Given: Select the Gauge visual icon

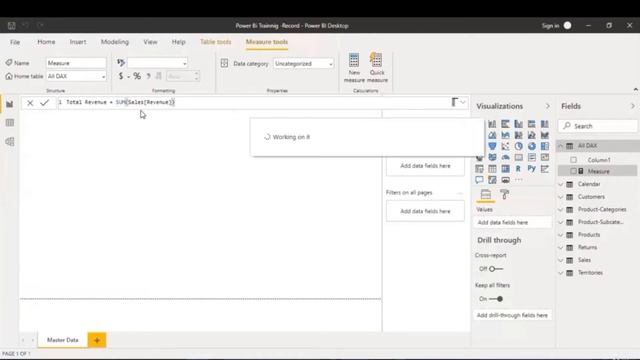Looking at the screenshot, I should (x=505, y=157).
